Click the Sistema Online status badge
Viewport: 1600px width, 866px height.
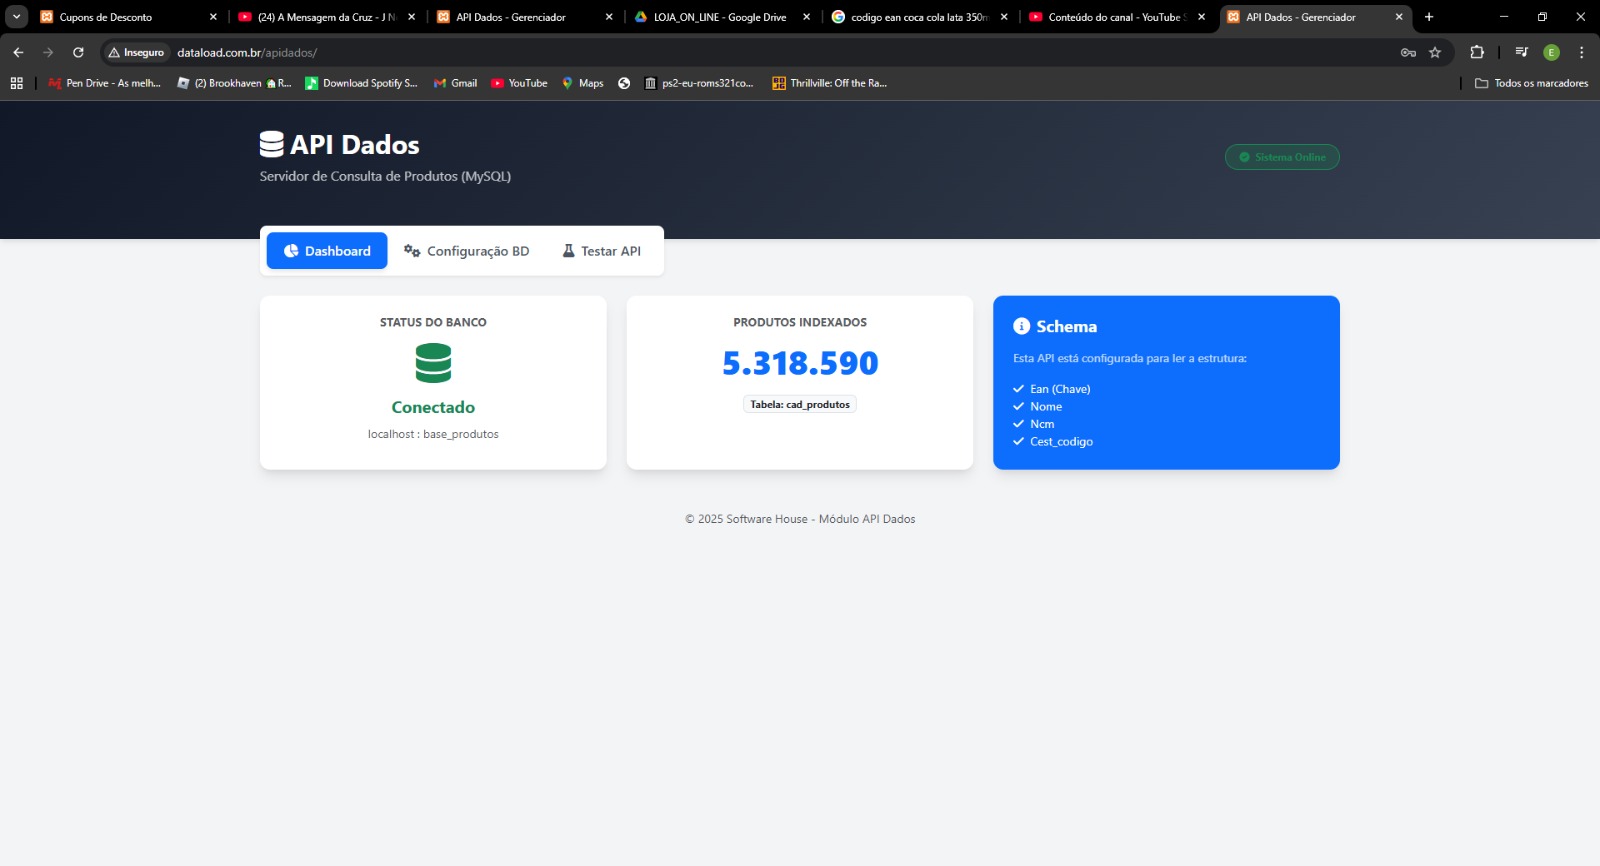(x=1282, y=157)
